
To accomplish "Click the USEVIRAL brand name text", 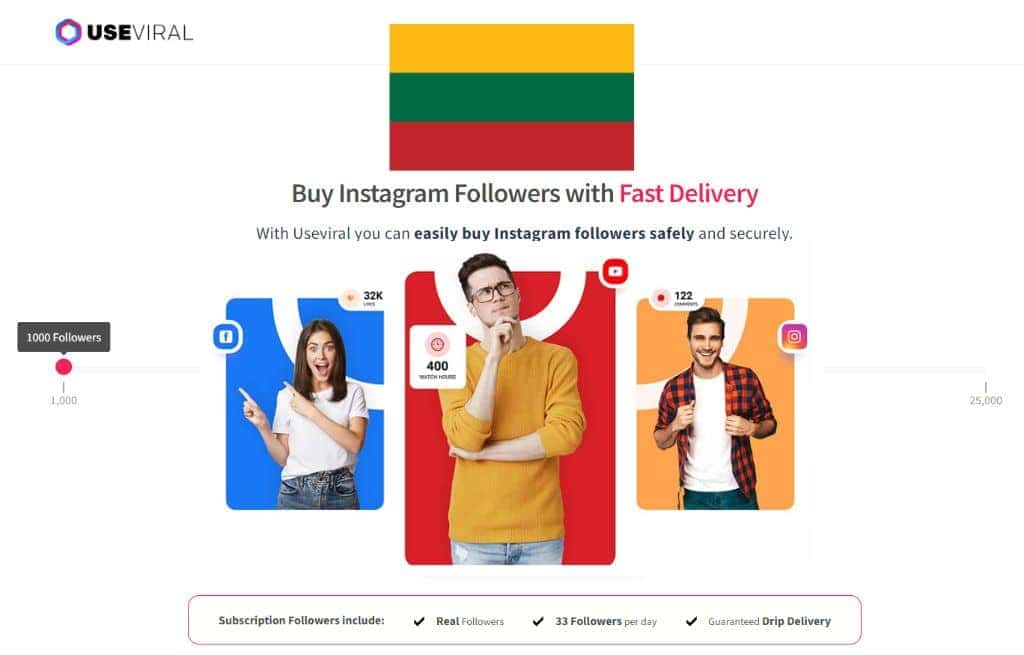I will [140, 33].
